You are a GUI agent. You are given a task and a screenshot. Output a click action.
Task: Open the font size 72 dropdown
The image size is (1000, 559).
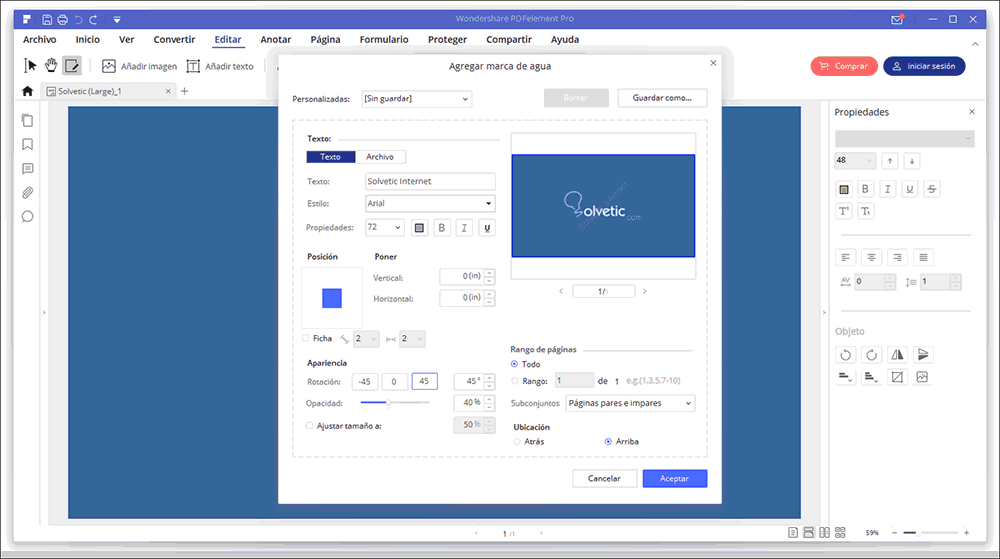pyautogui.click(x=385, y=228)
